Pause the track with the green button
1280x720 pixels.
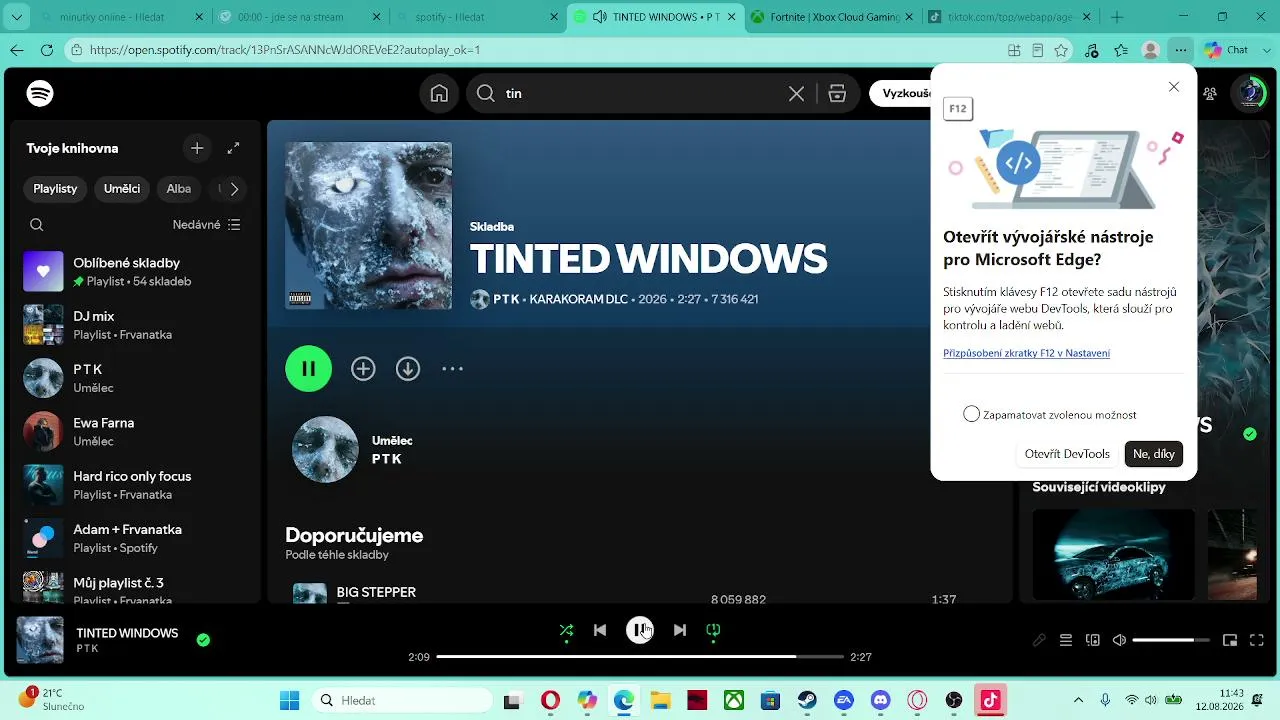click(308, 369)
